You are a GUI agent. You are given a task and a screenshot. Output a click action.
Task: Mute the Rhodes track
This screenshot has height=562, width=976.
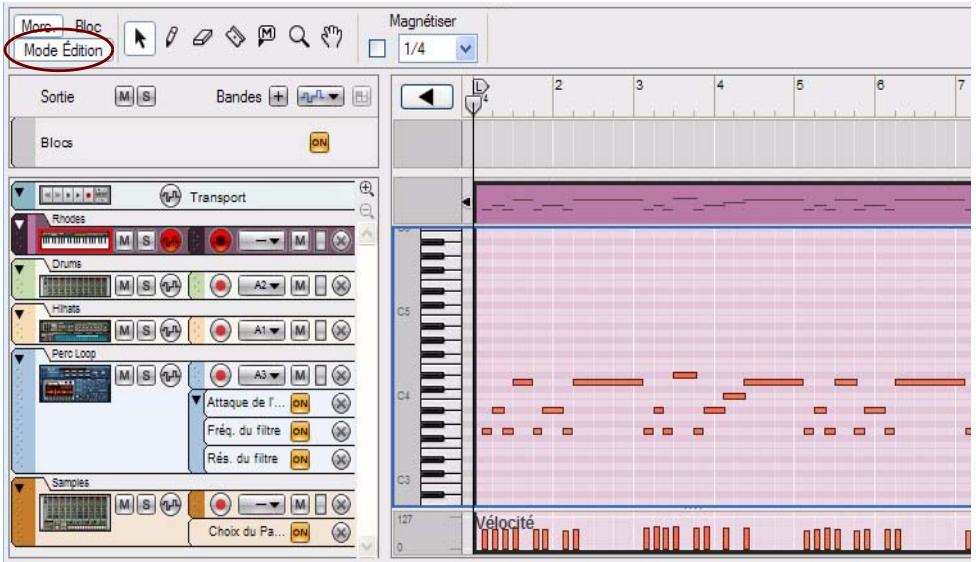pos(124,240)
